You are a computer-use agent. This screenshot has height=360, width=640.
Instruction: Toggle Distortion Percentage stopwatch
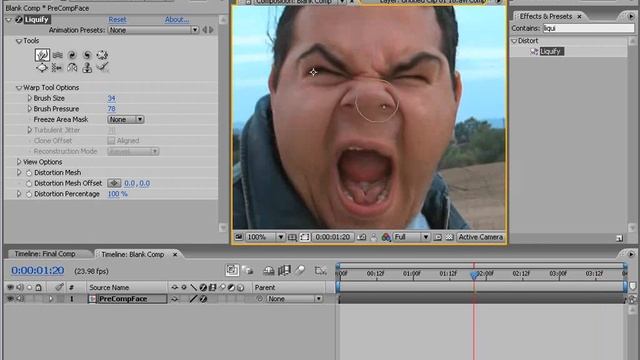29,194
